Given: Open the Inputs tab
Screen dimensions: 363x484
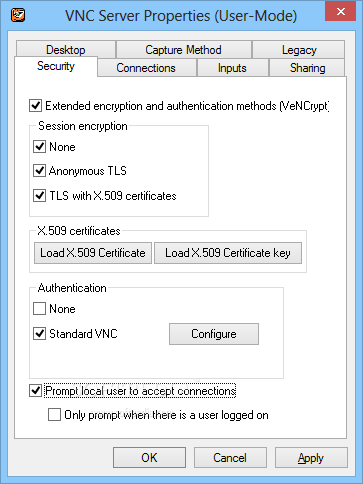Looking at the screenshot, I should 232,68.
